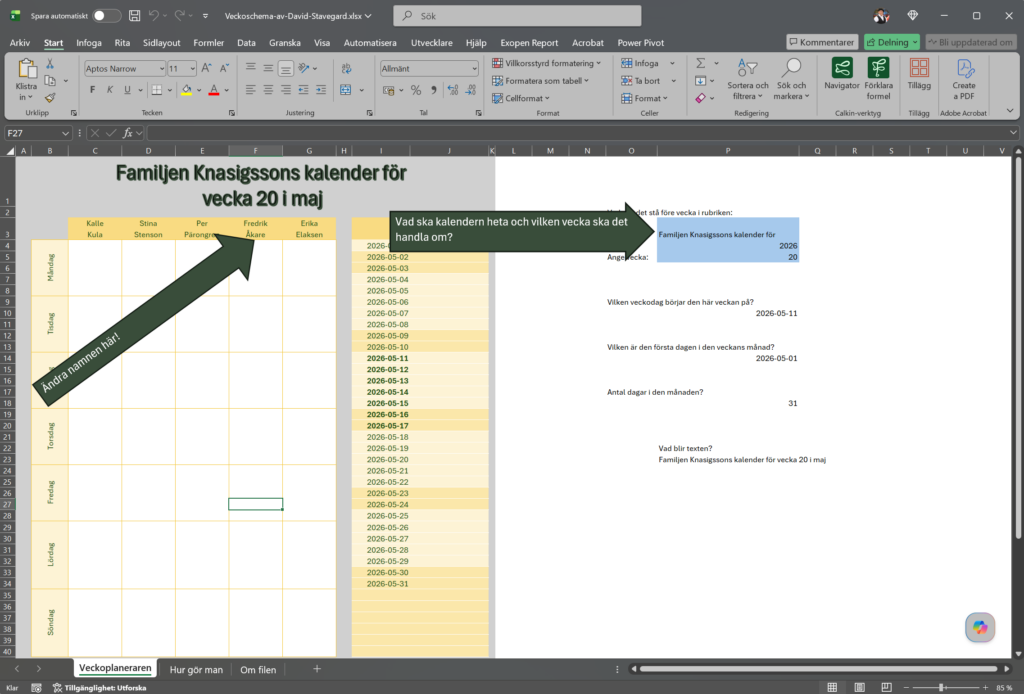Click the Save disk icon in title bar
The height and width of the screenshot is (694, 1024).
click(x=135, y=16)
